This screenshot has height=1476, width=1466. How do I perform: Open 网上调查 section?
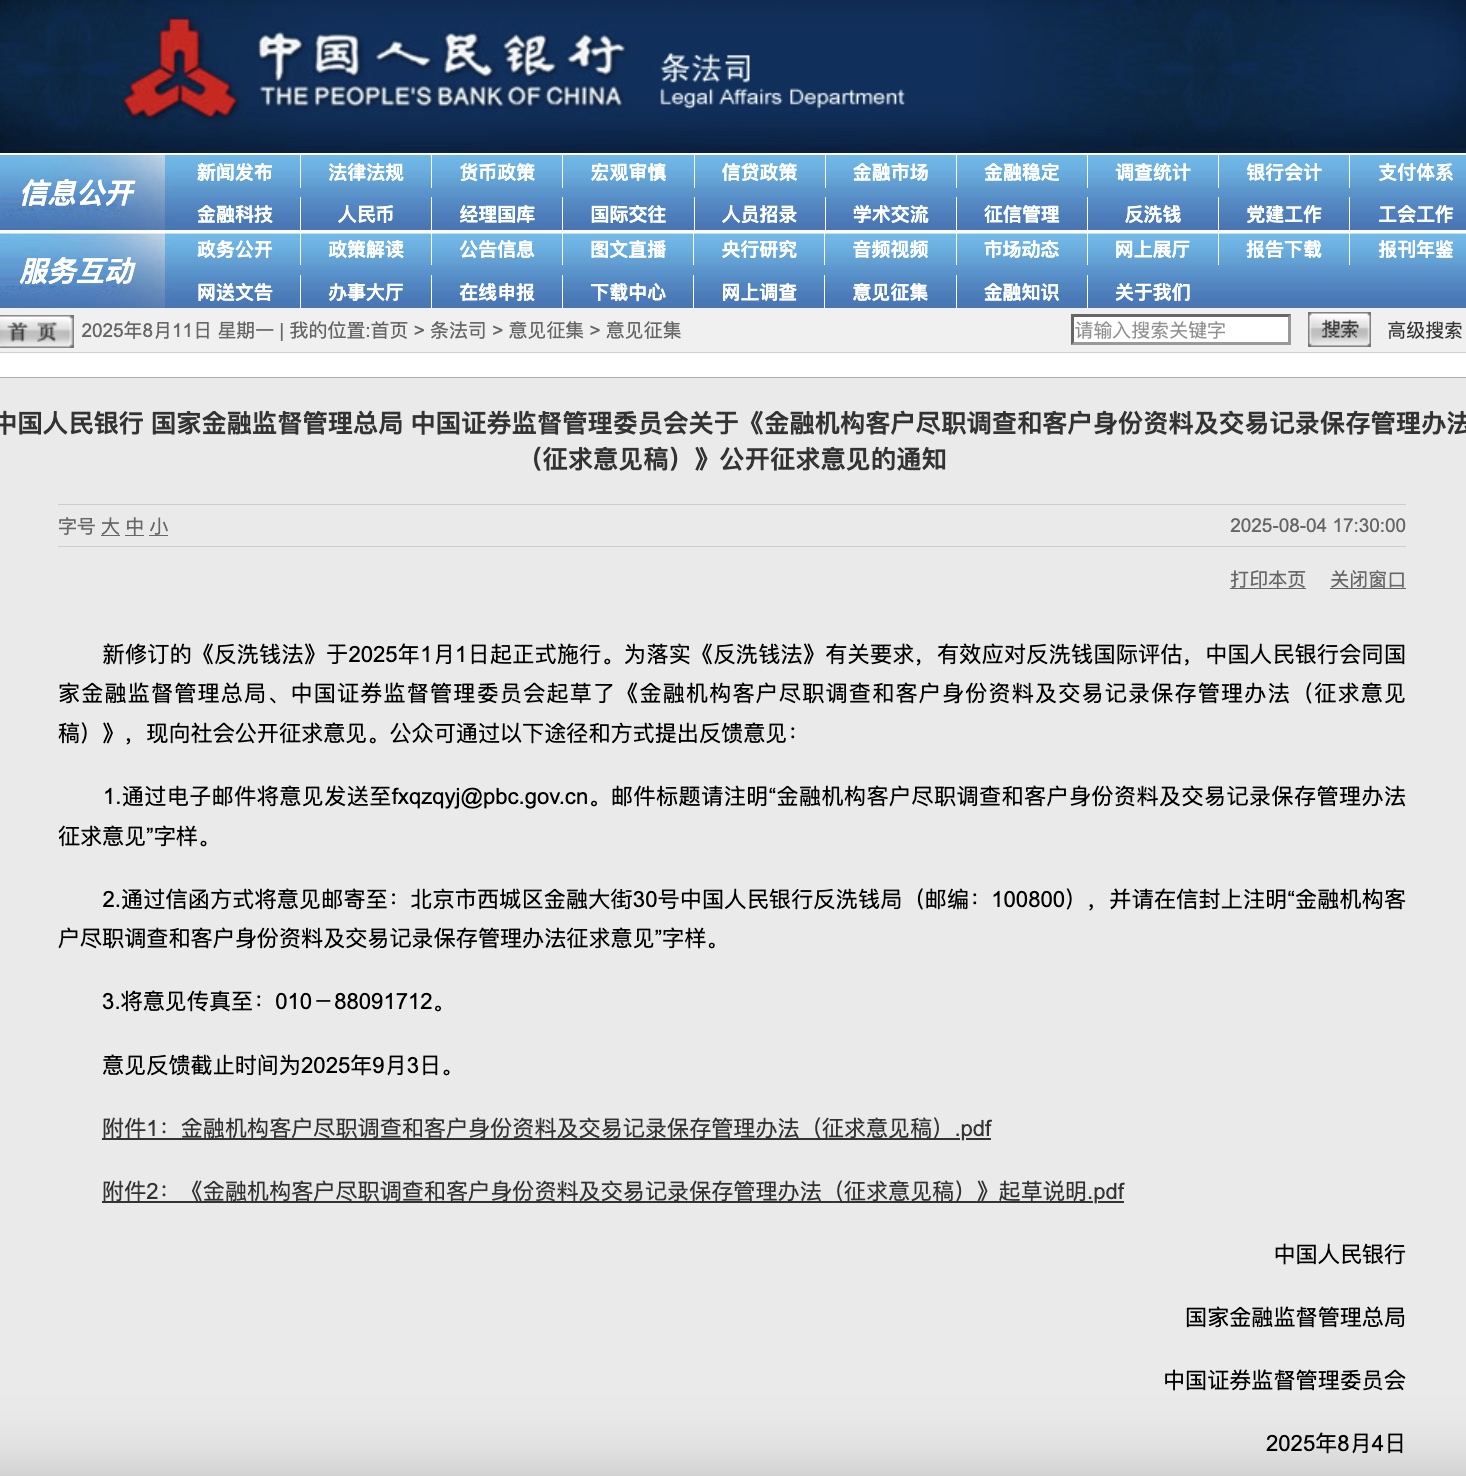(x=759, y=292)
